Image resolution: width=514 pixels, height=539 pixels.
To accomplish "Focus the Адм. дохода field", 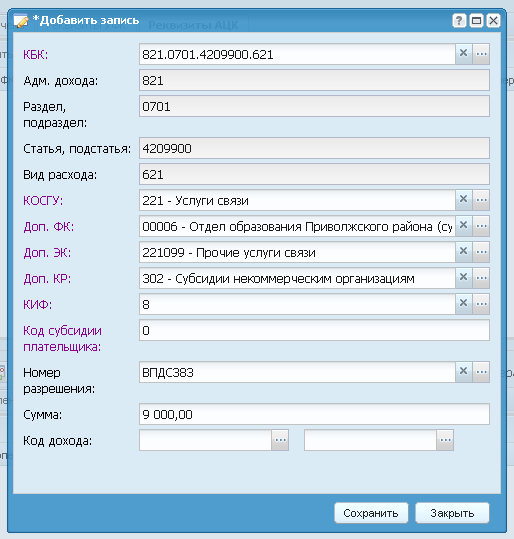I will [314, 80].
